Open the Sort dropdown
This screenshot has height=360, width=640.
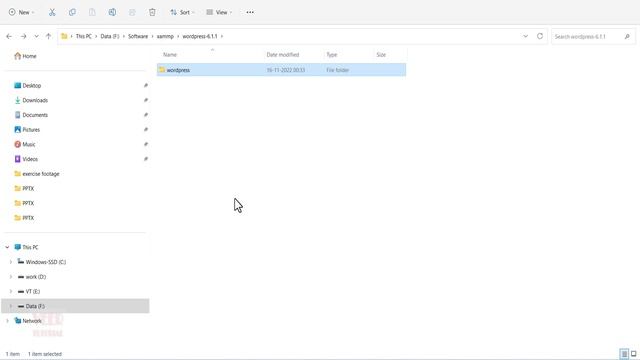[x=182, y=12]
